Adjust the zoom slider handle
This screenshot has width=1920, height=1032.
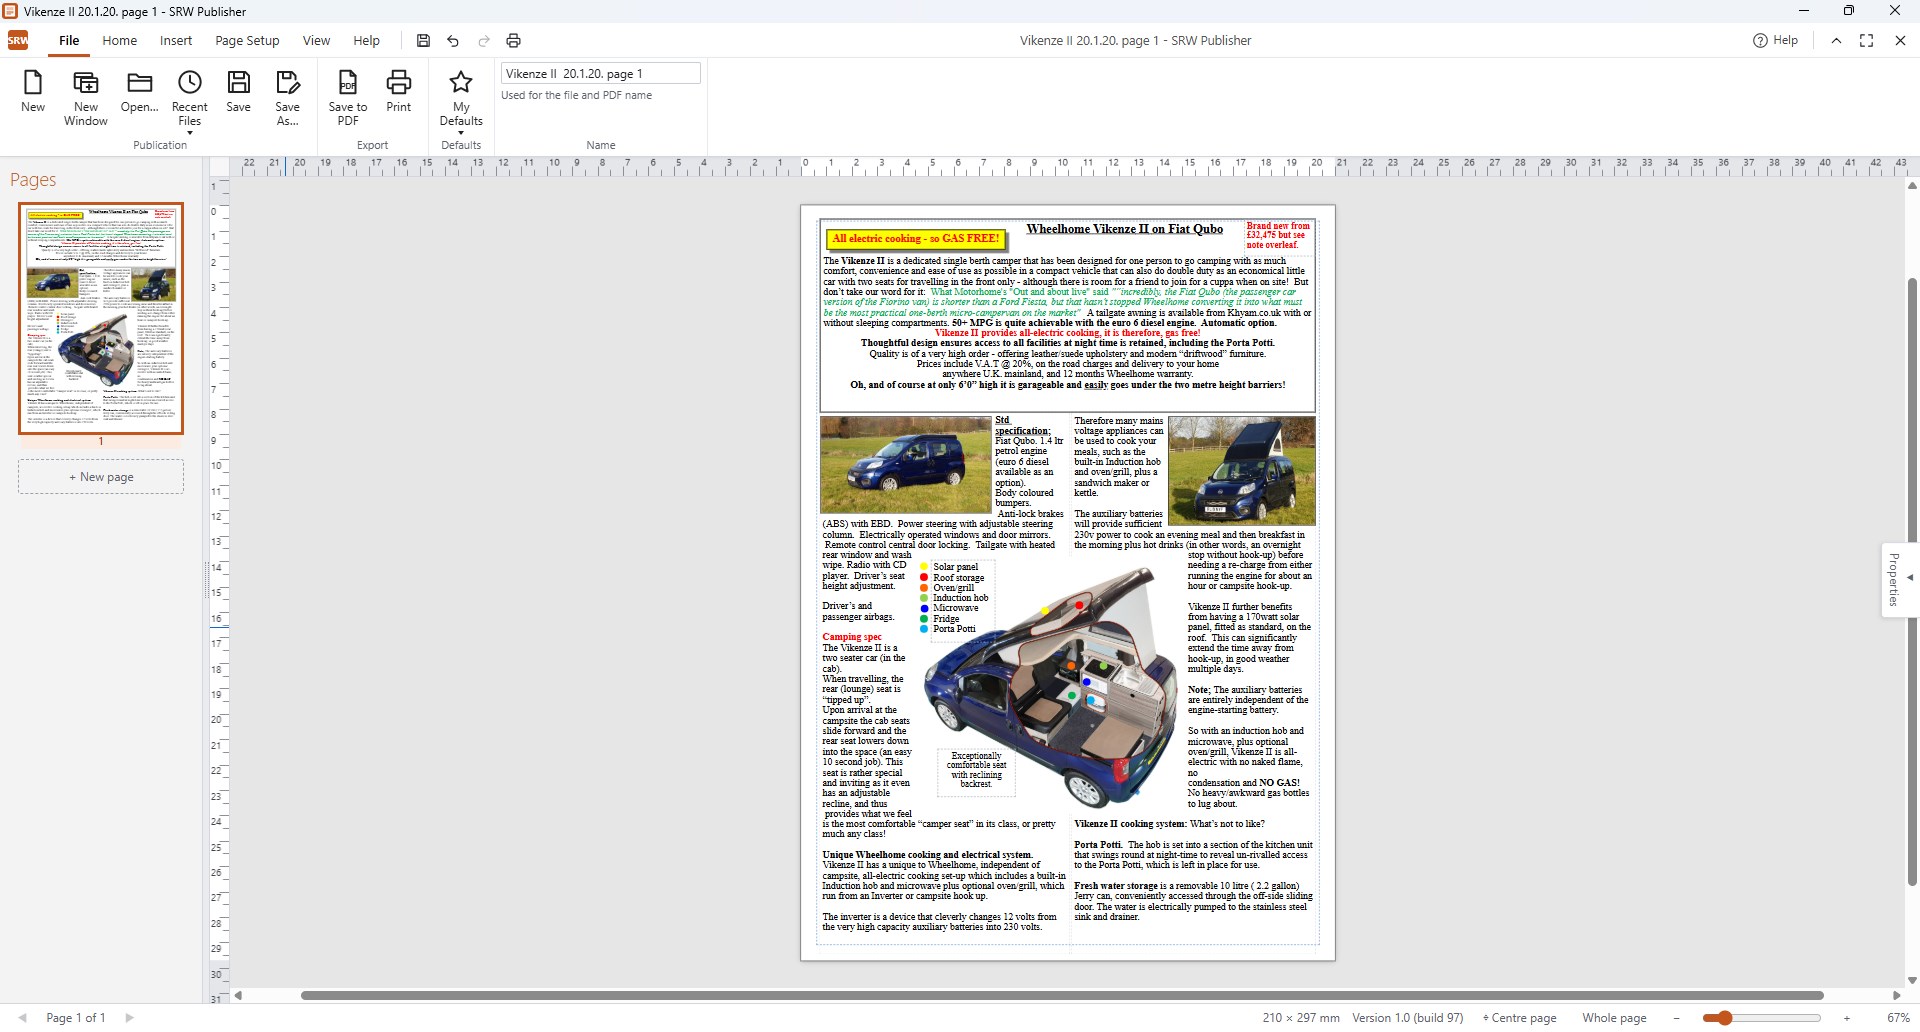pos(1724,1018)
